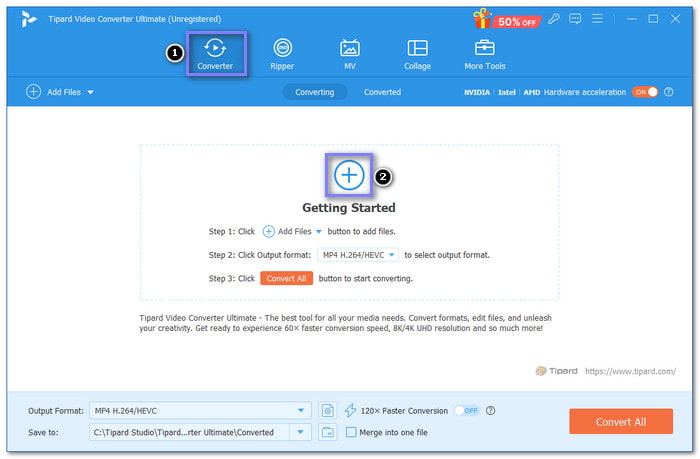Open the Output Format combo box
The width and height of the screenshot is (700, 459).
click(x=200, y=410)
